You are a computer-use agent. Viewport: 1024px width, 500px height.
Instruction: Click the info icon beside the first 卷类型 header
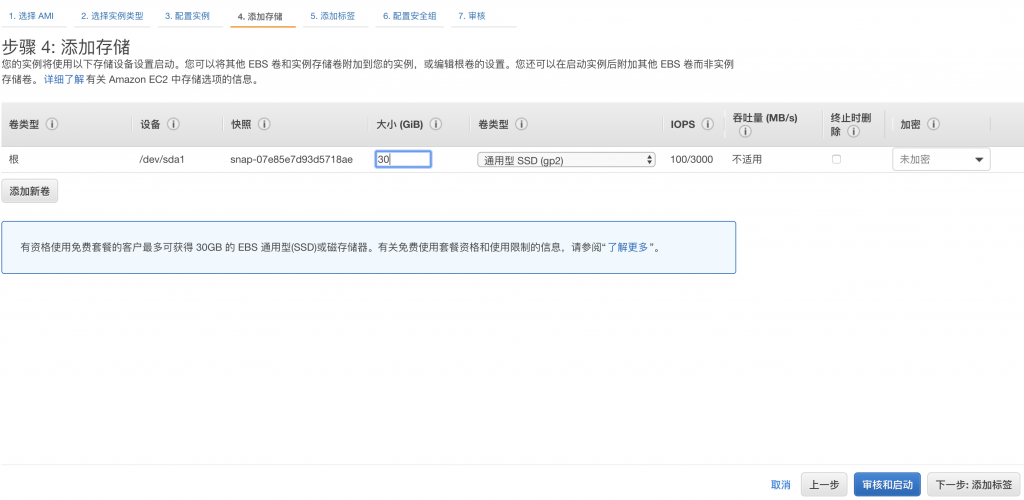52,124
